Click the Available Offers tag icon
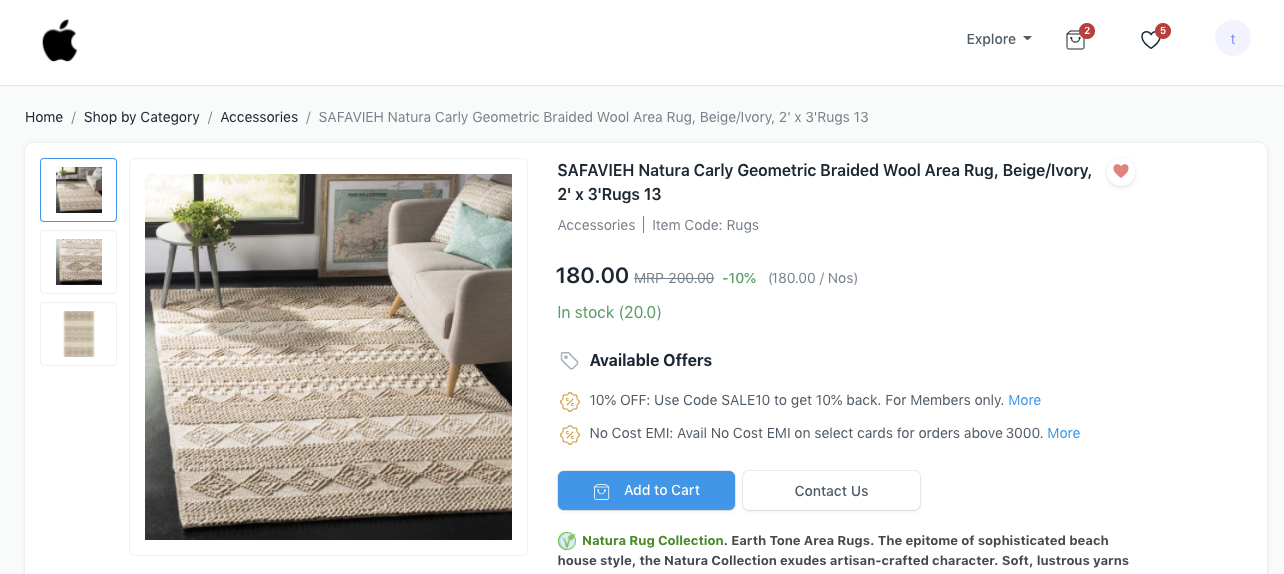 point(569,360)
